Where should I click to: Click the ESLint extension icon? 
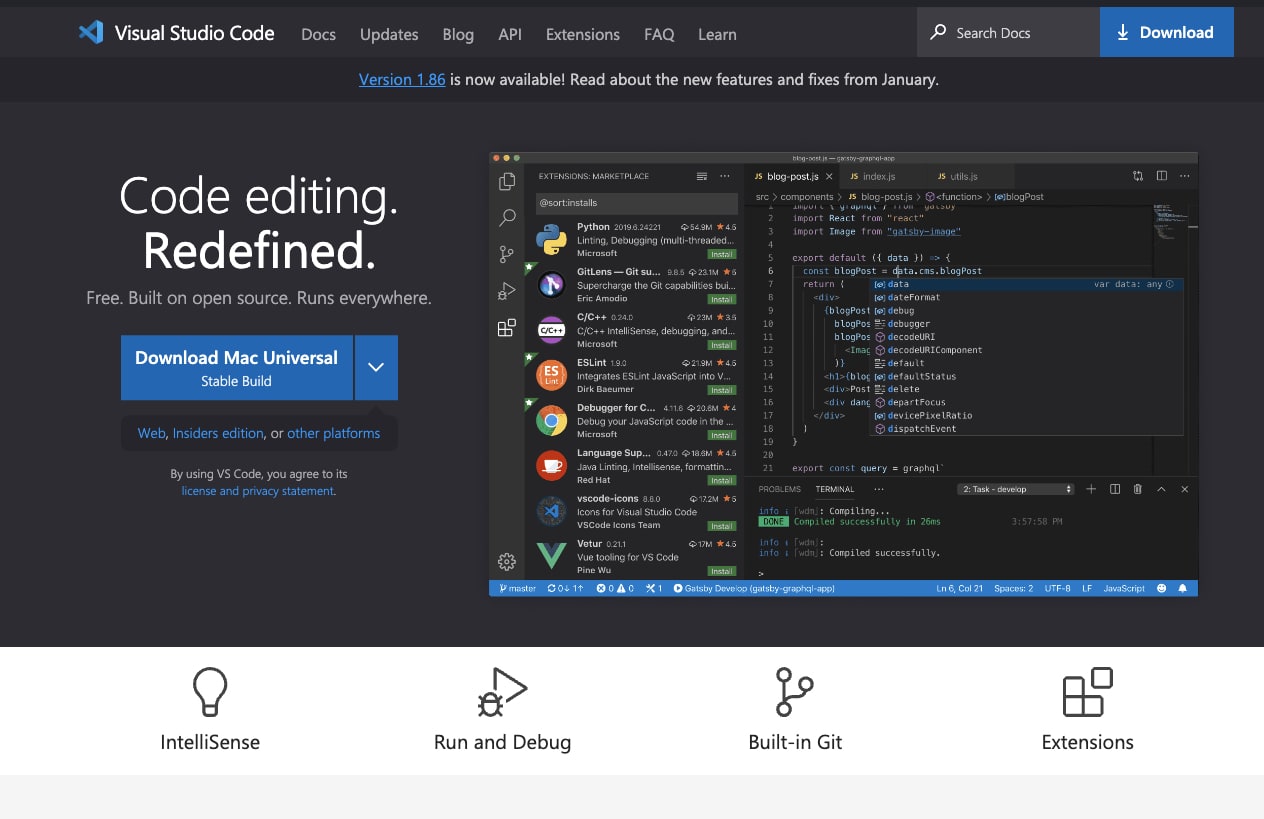click(x=551, y=376)
